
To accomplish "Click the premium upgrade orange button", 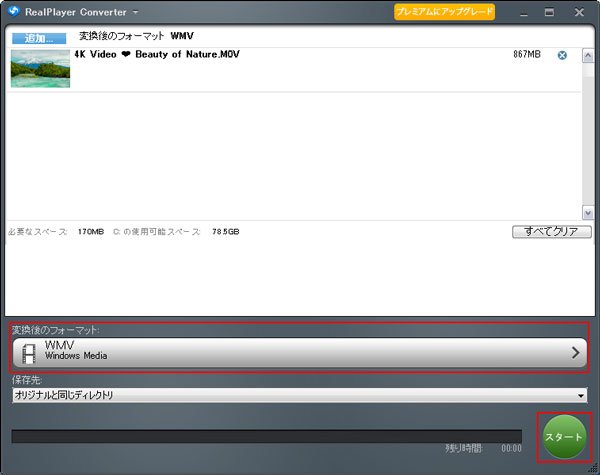I will point(444,12).
